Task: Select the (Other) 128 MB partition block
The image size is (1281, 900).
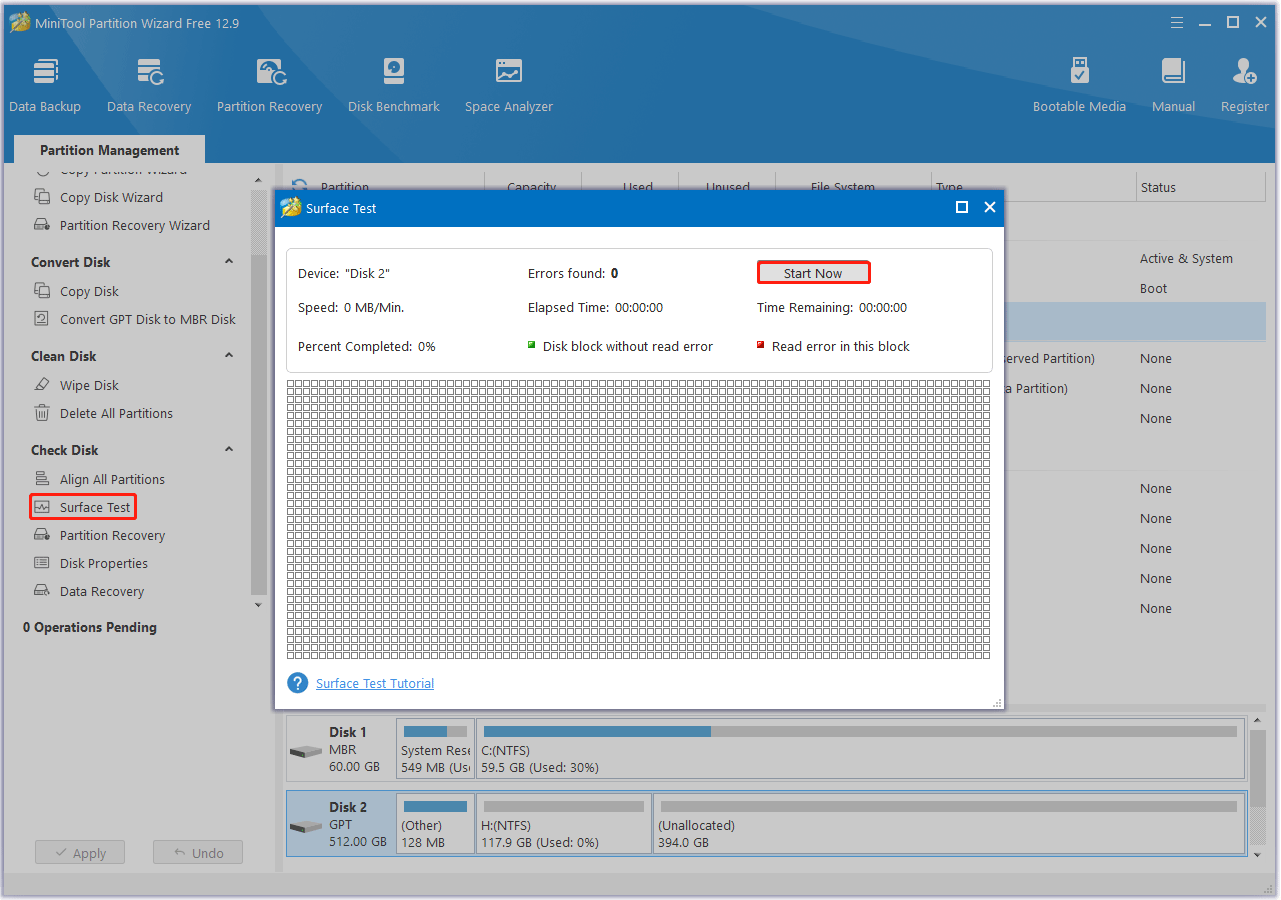Action: (x=435, y=824)
